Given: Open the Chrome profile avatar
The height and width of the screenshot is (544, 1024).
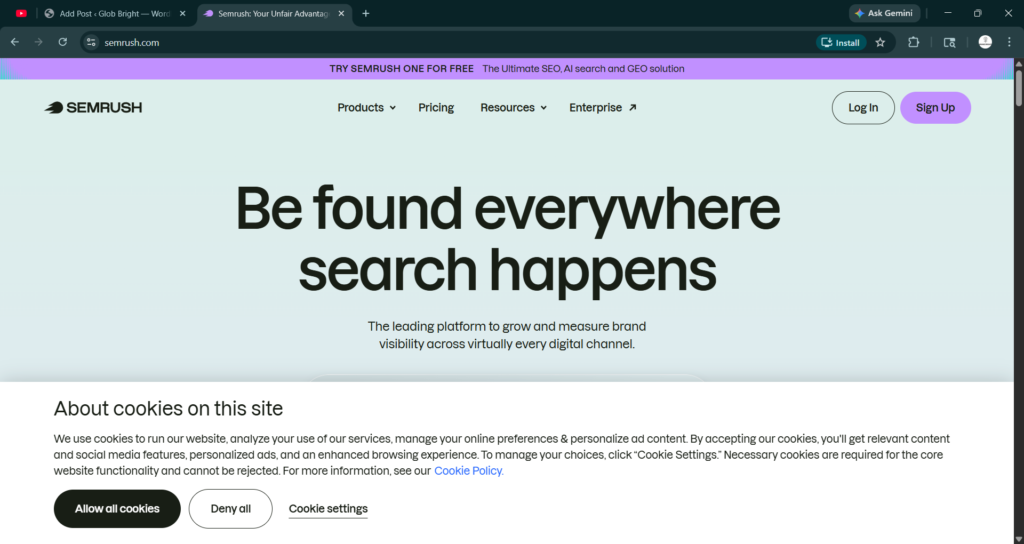Looking at the screenshot, I should click(x=985, y=42).
